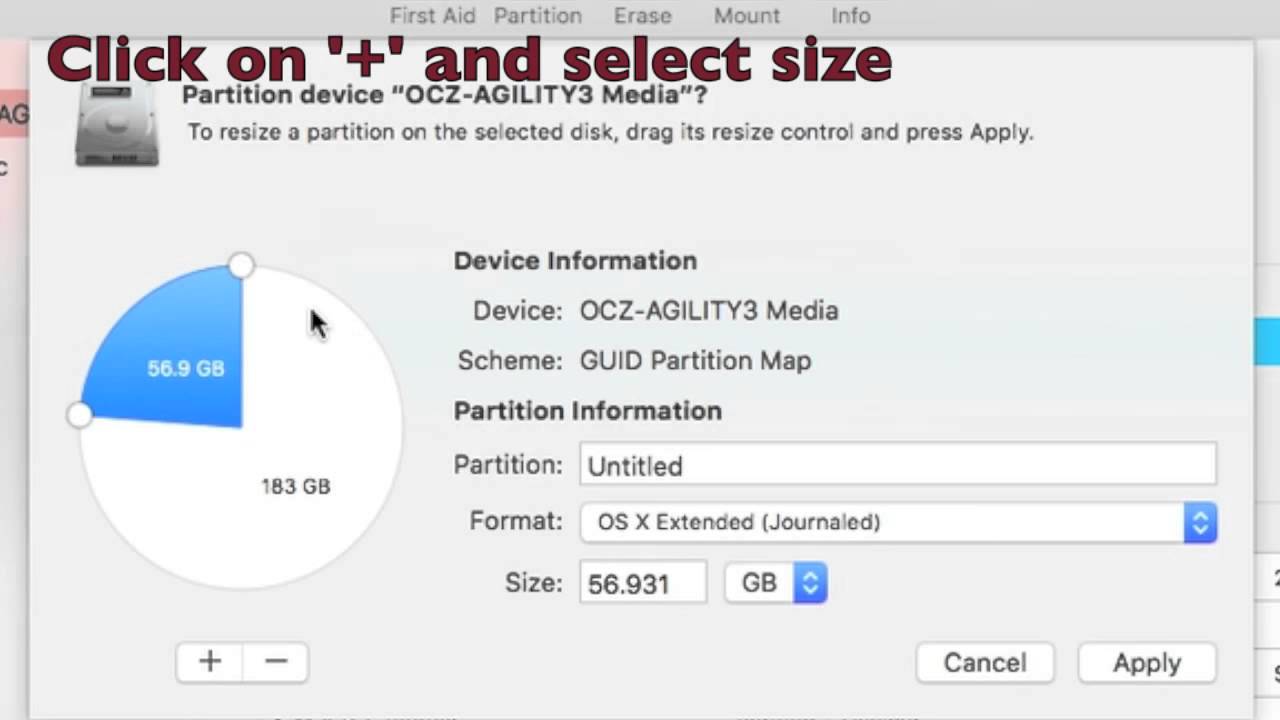Click the OCZ-AGILITY3 Media device name
The width and height of the screenshot is (1280, 720).
pos(708,311)
